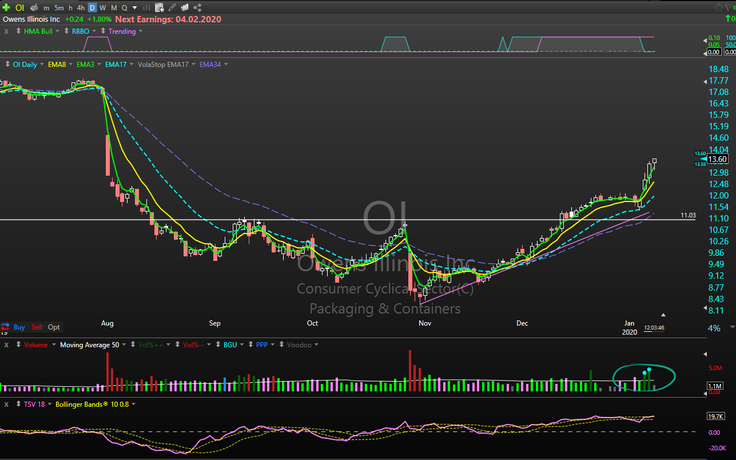
Task: Click the yellow OI ticker symbol
Action: tap(20, 8)
